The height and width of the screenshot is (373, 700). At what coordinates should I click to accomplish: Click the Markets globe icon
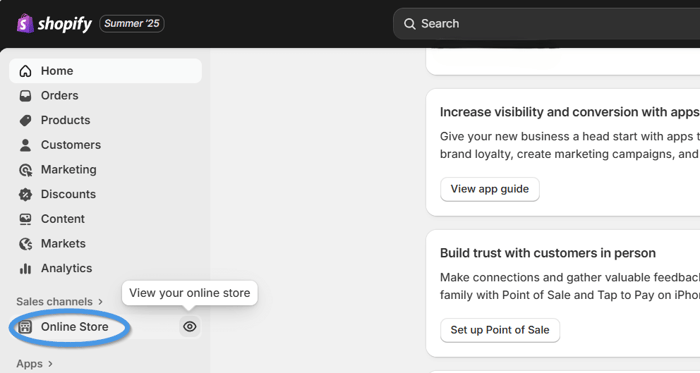25,244
